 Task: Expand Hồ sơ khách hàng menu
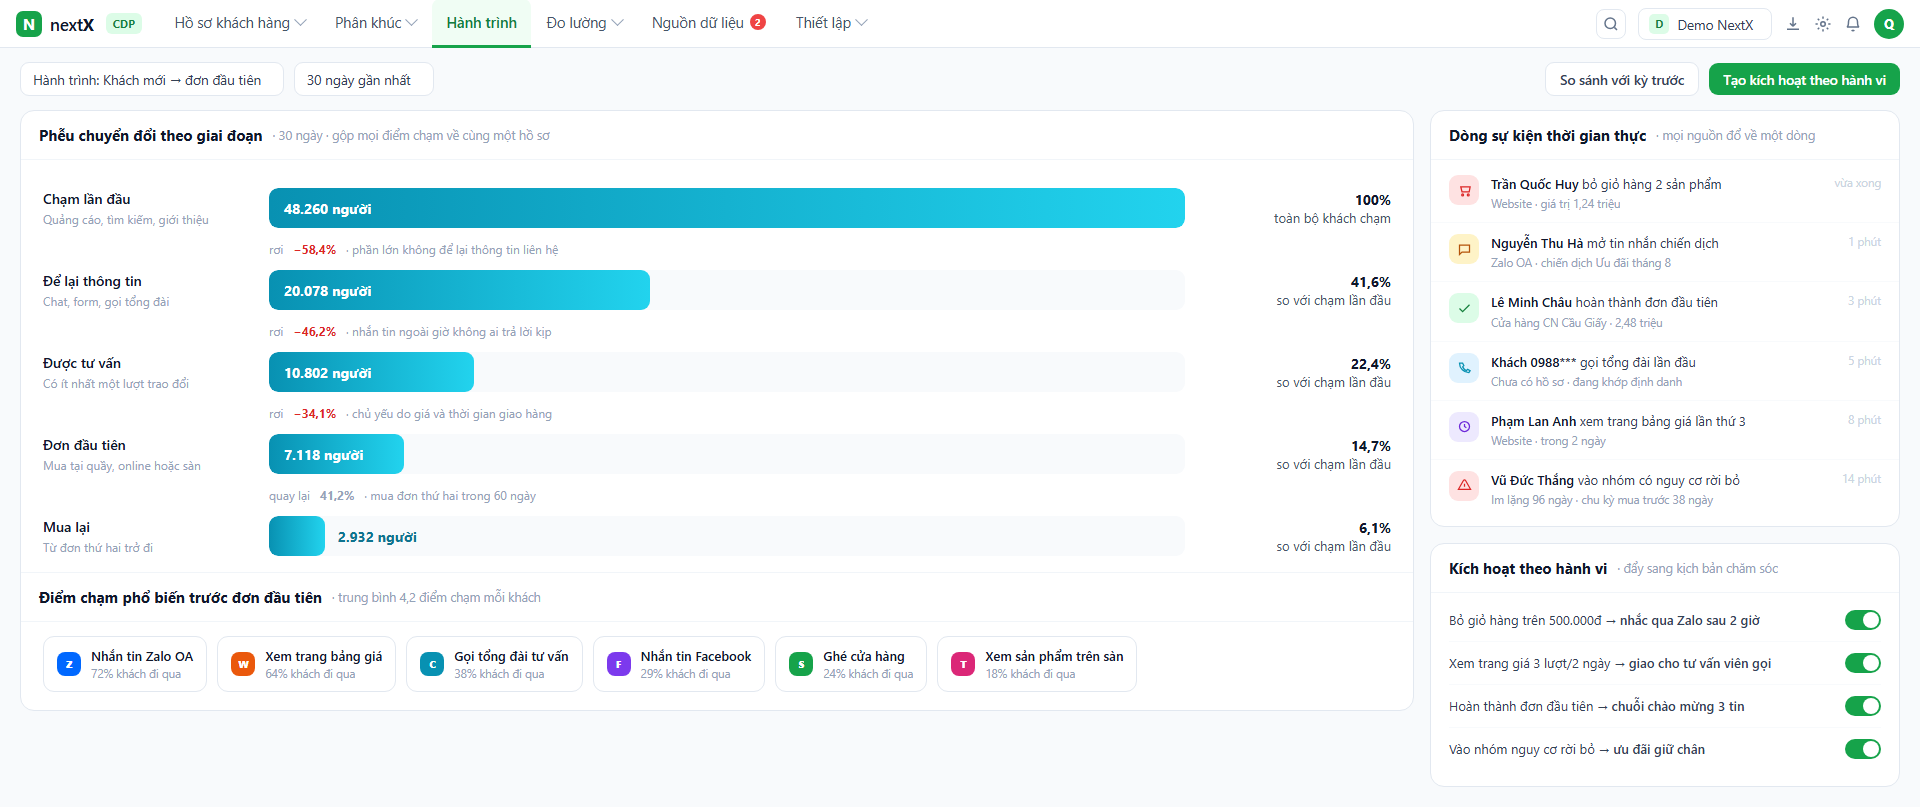[x=240, y=23]
